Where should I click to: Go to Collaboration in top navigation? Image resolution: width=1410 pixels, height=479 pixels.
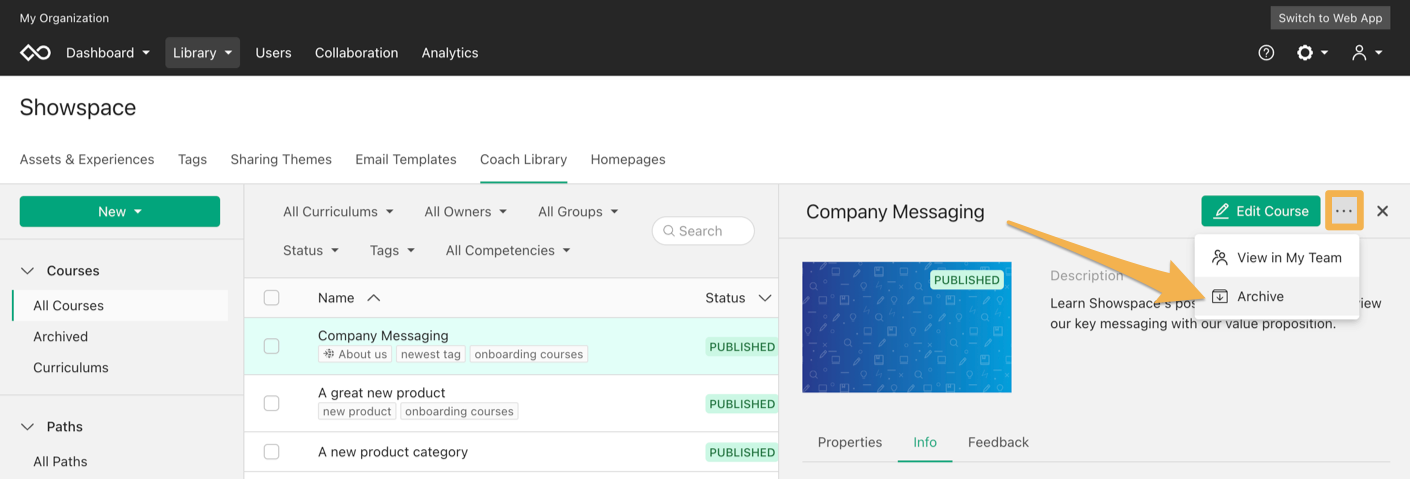click(356, 53)
